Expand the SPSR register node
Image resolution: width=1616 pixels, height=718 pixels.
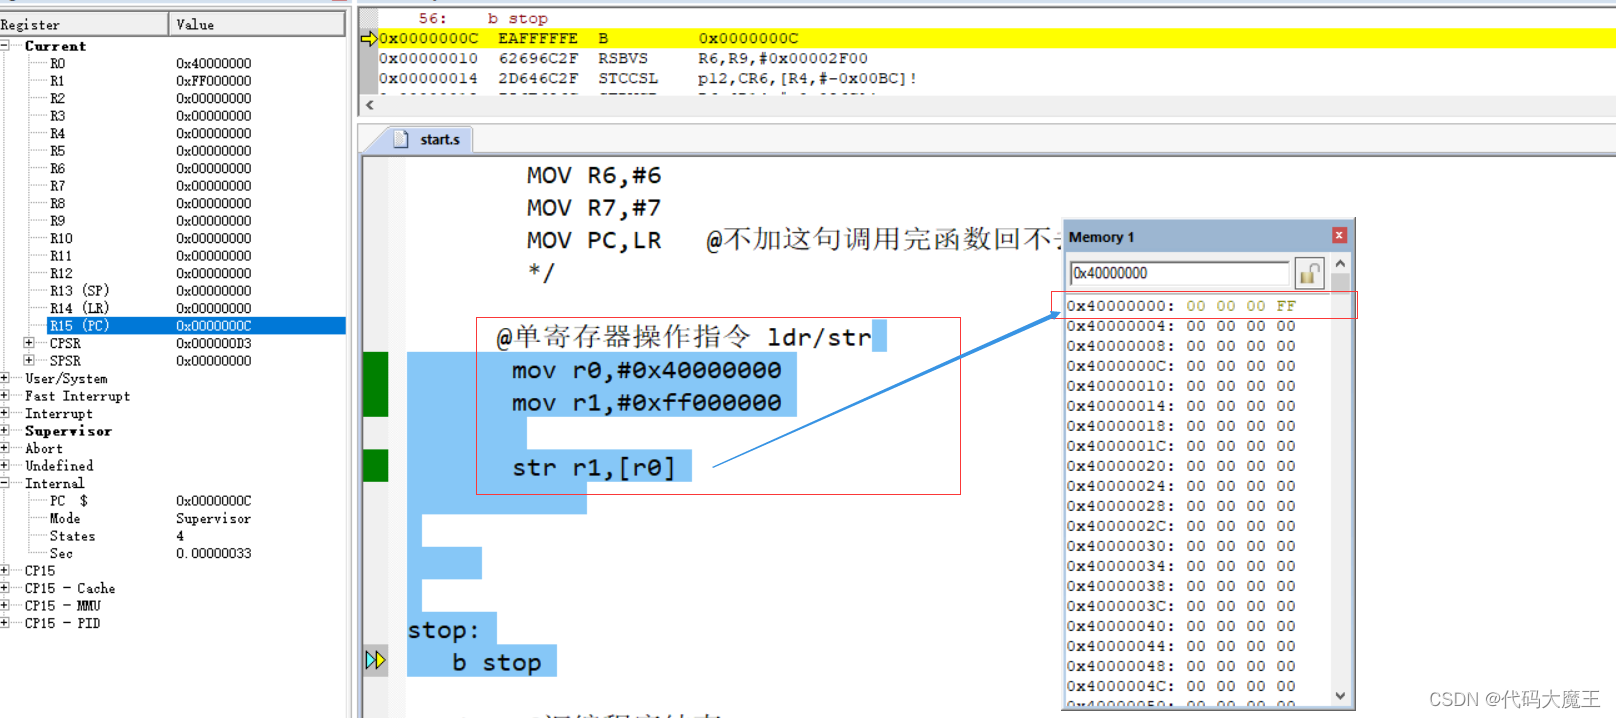[29, 360]
